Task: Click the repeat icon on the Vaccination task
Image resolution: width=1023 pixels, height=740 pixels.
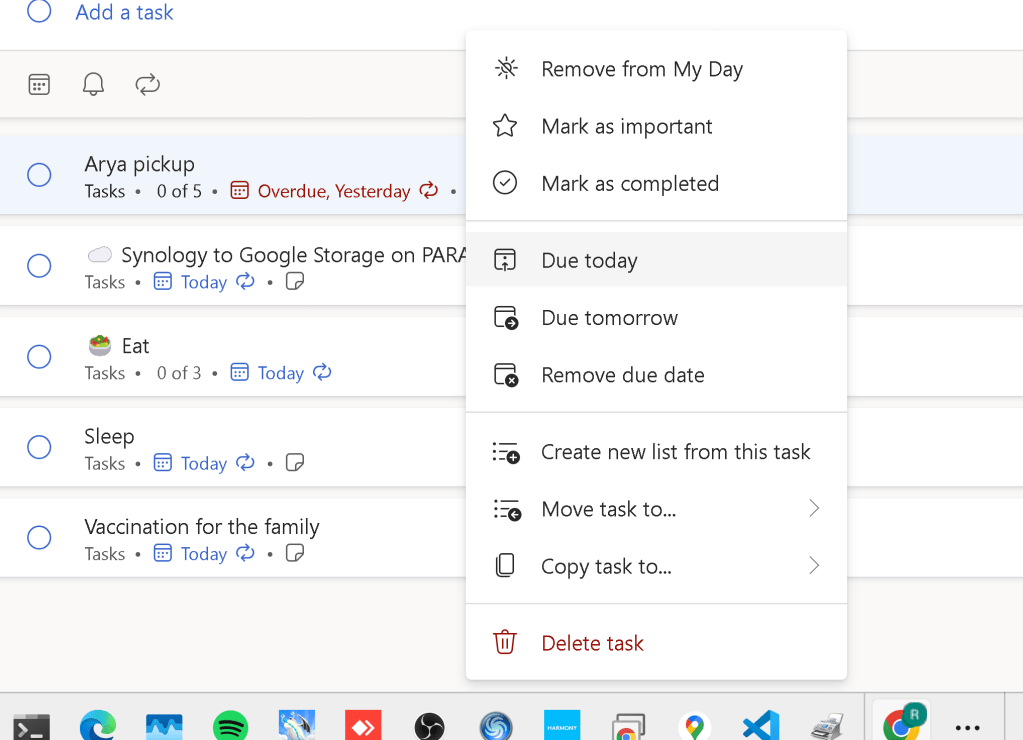Action: (245, 553)
